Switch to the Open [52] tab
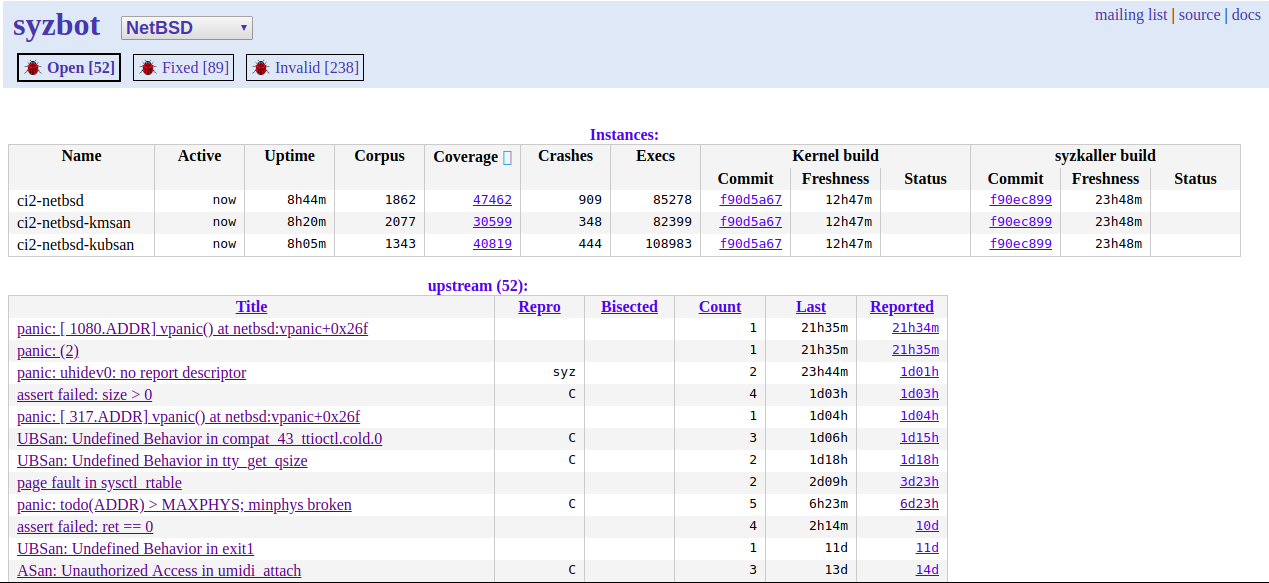 click(69, 68)
